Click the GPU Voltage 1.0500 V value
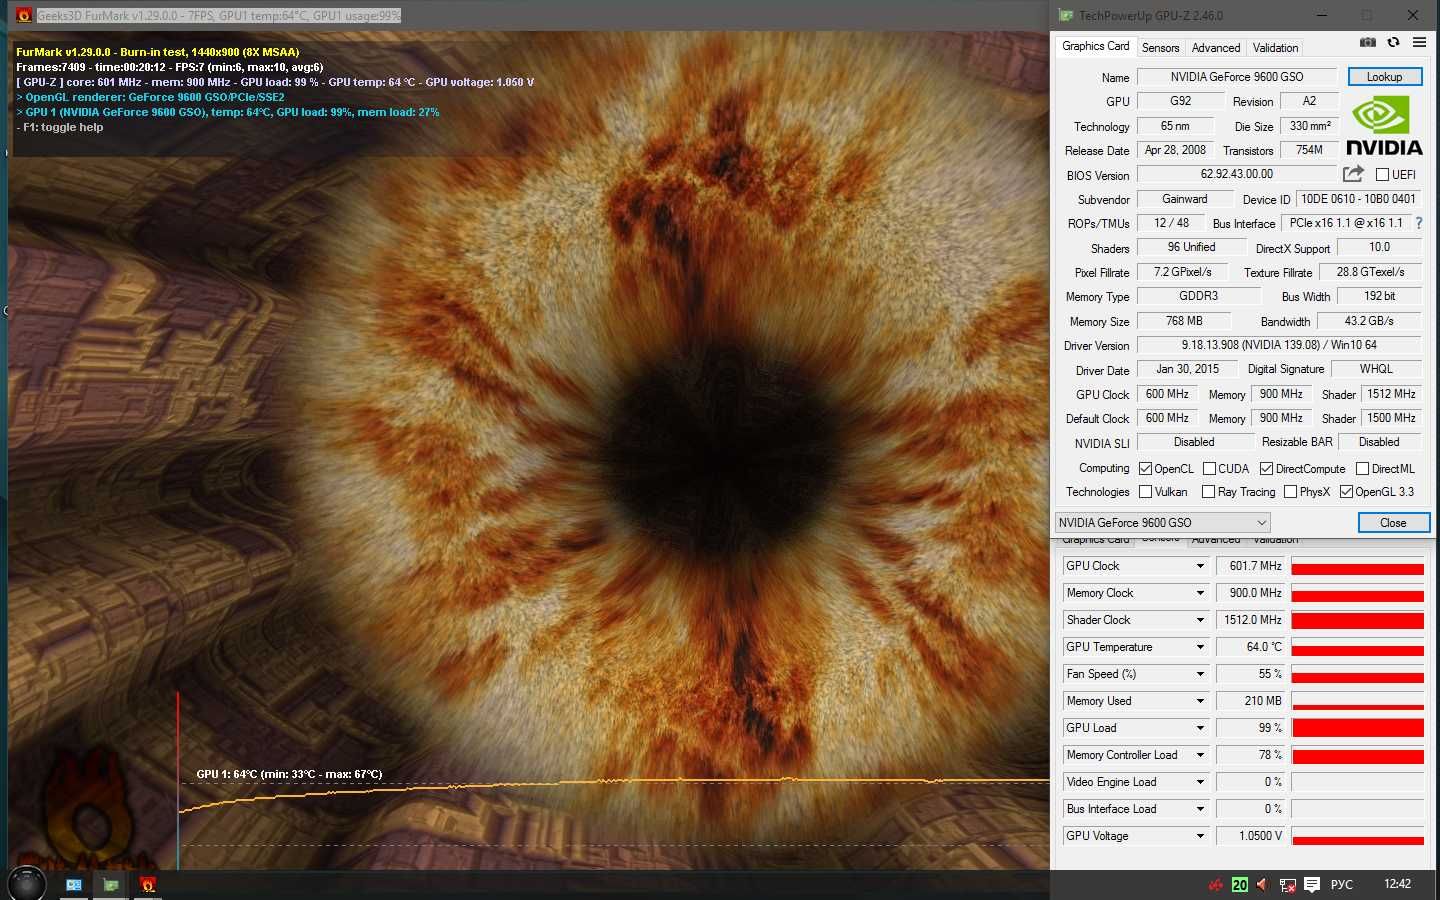This screenshot has height=900, width=1440. (x=1252, y=836)
